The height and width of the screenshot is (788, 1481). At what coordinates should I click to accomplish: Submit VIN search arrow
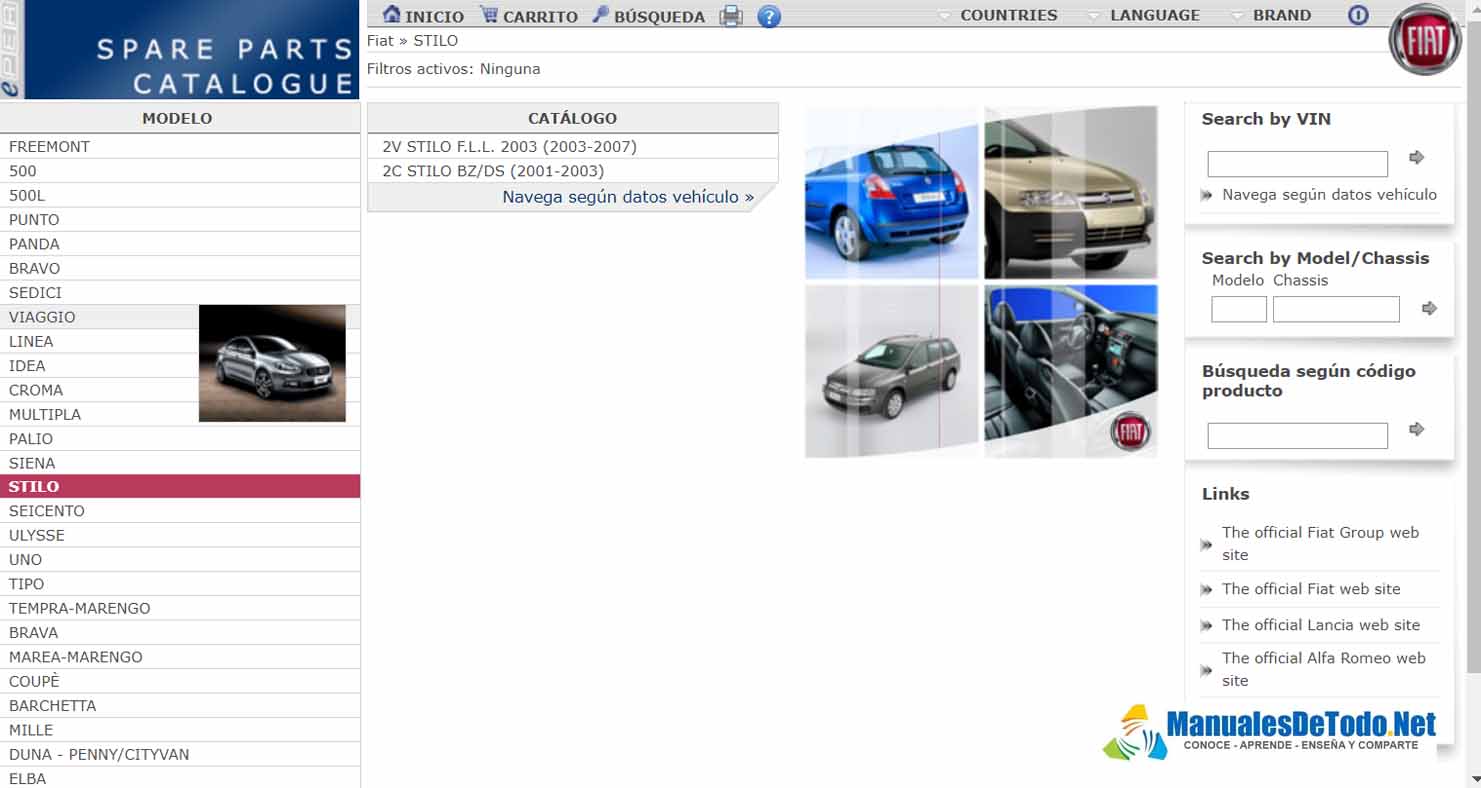point(1416,158)
